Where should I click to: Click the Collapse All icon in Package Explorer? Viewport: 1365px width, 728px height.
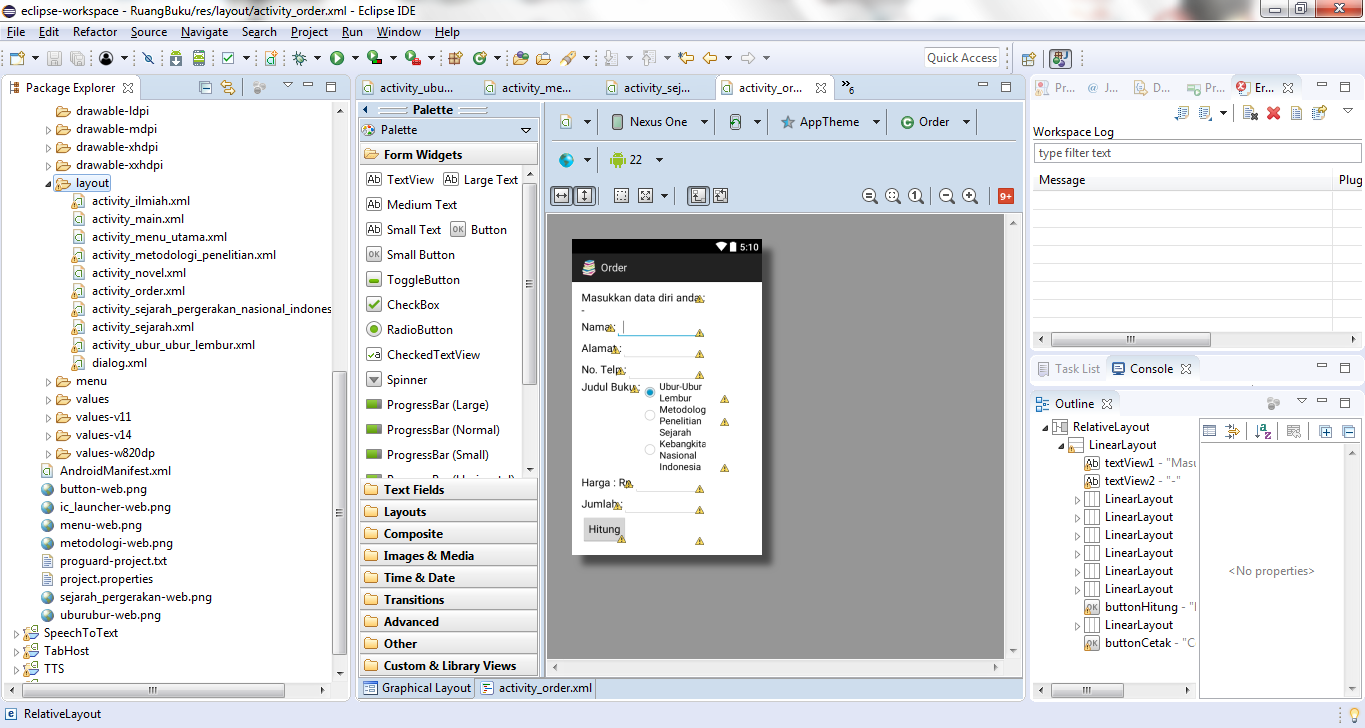click(x=206, y=88)
